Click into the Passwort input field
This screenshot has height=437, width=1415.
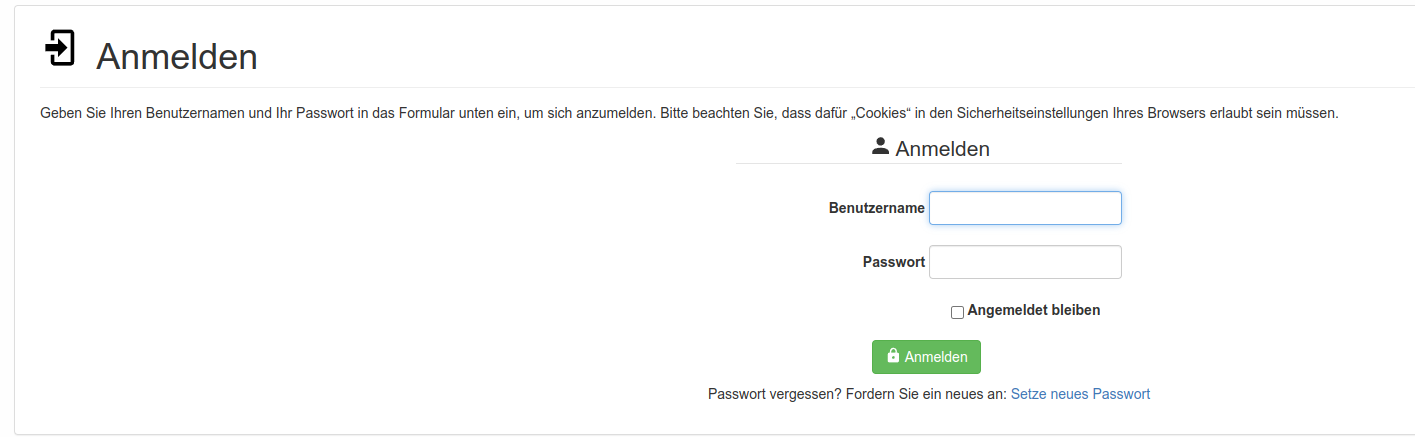[1025, 262]
